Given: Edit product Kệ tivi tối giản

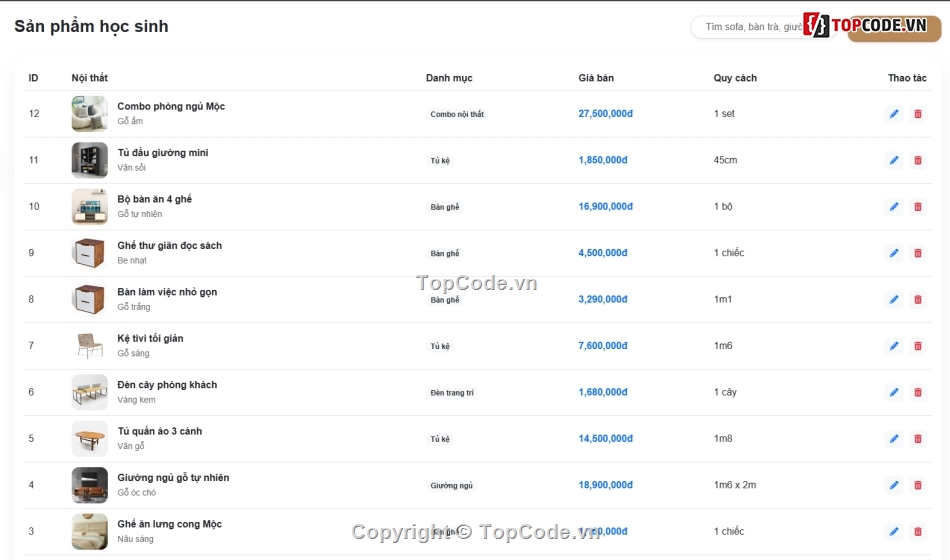Looking at the screenshot, I should click(x=894, y=346).
